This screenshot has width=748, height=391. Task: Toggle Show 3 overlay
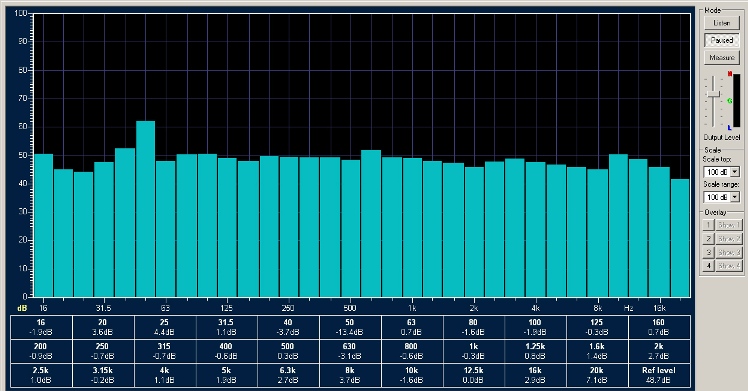tap(728, 252)
